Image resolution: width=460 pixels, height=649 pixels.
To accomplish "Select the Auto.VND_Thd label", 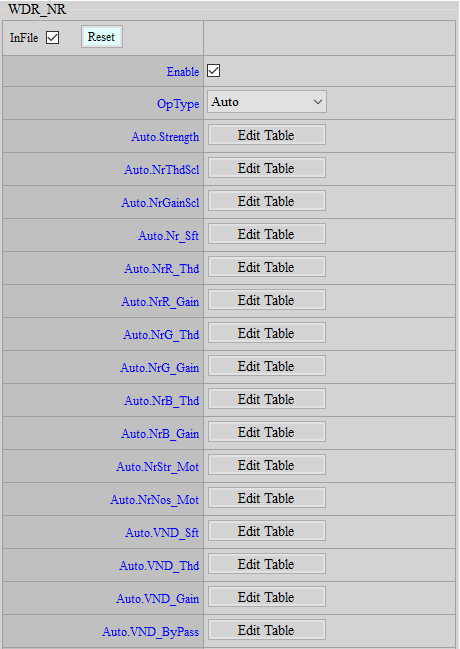I will (x=159, y=566).
